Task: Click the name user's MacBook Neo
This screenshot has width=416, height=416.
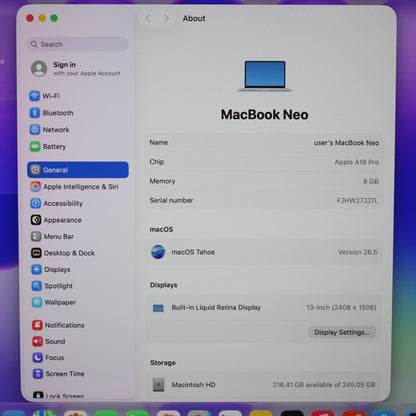Action: (x=346, y=143)
